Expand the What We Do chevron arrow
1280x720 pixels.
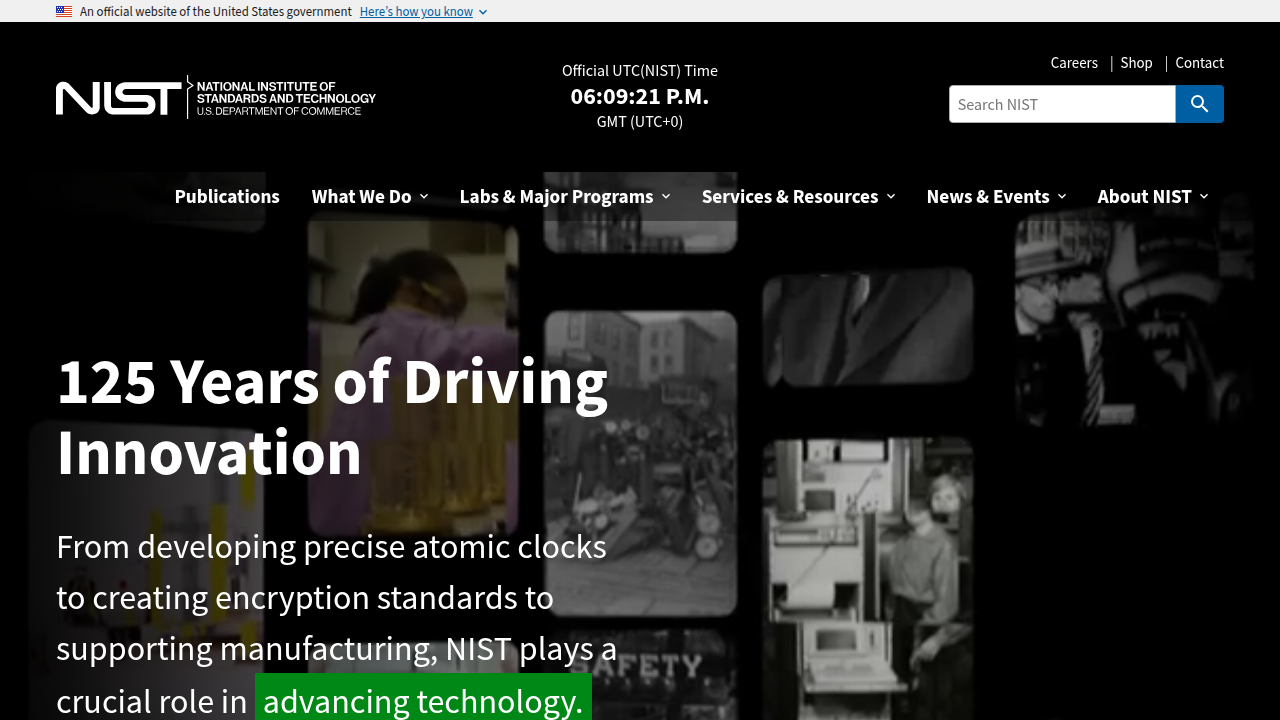pos(424,196)
